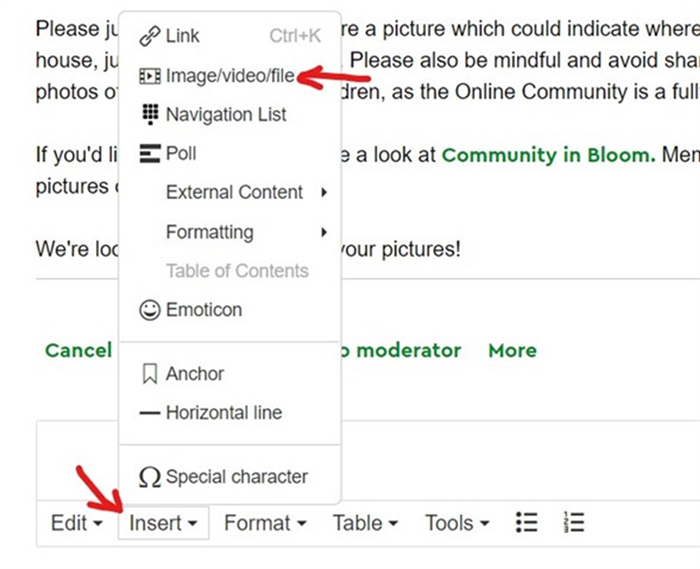This screenshot has width=700, height=569.
Task: Expand the External Content submenu
Action: [245, 192]
